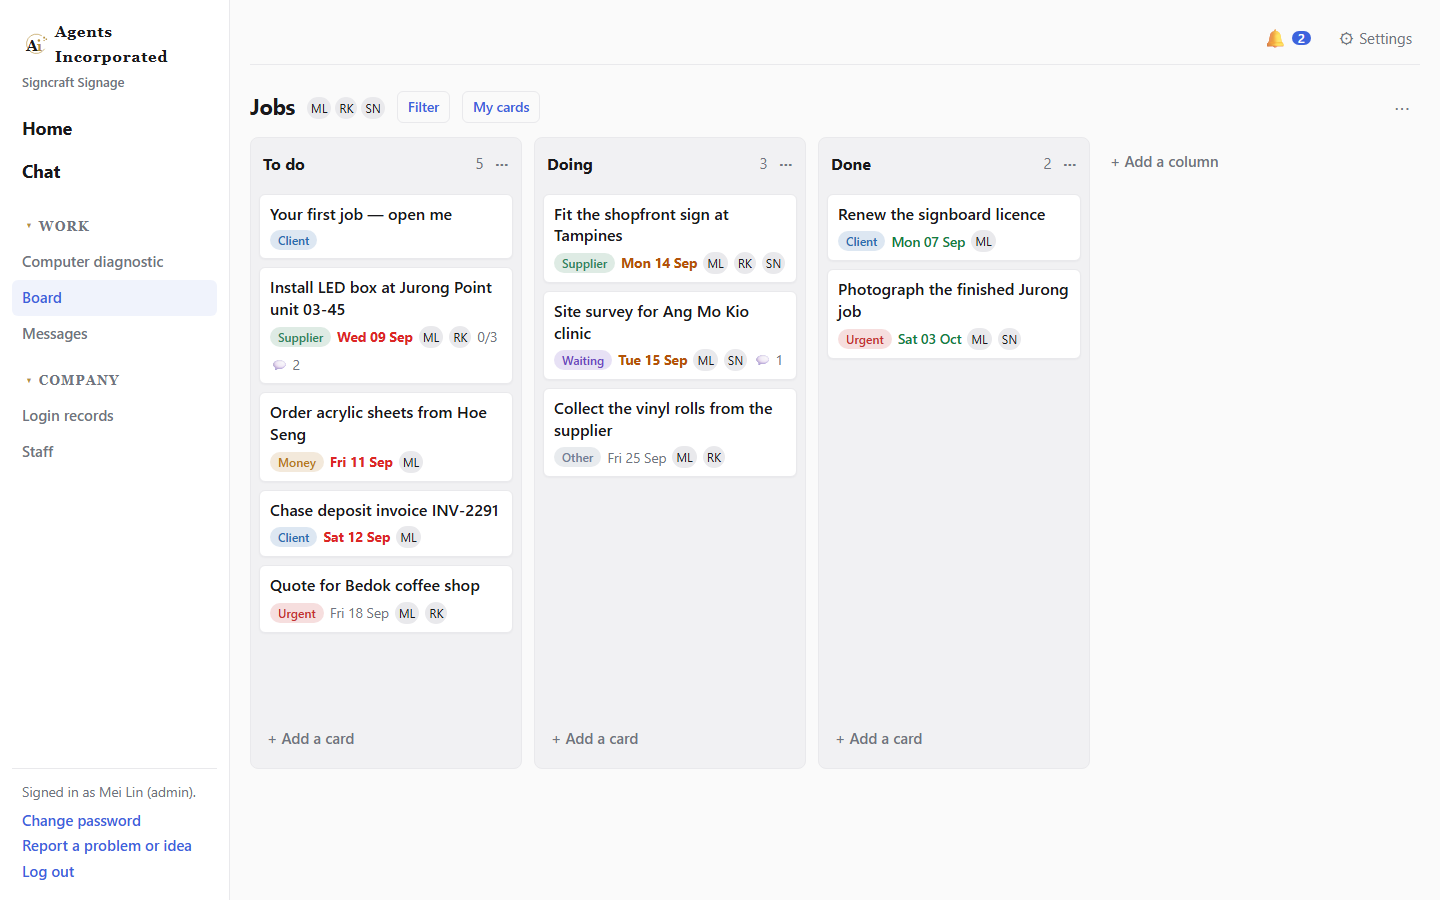This screenshot has width=1440, height=900.
Task: Add a card to the To do column
Action: pyautogui.click(x=311, y=739)
